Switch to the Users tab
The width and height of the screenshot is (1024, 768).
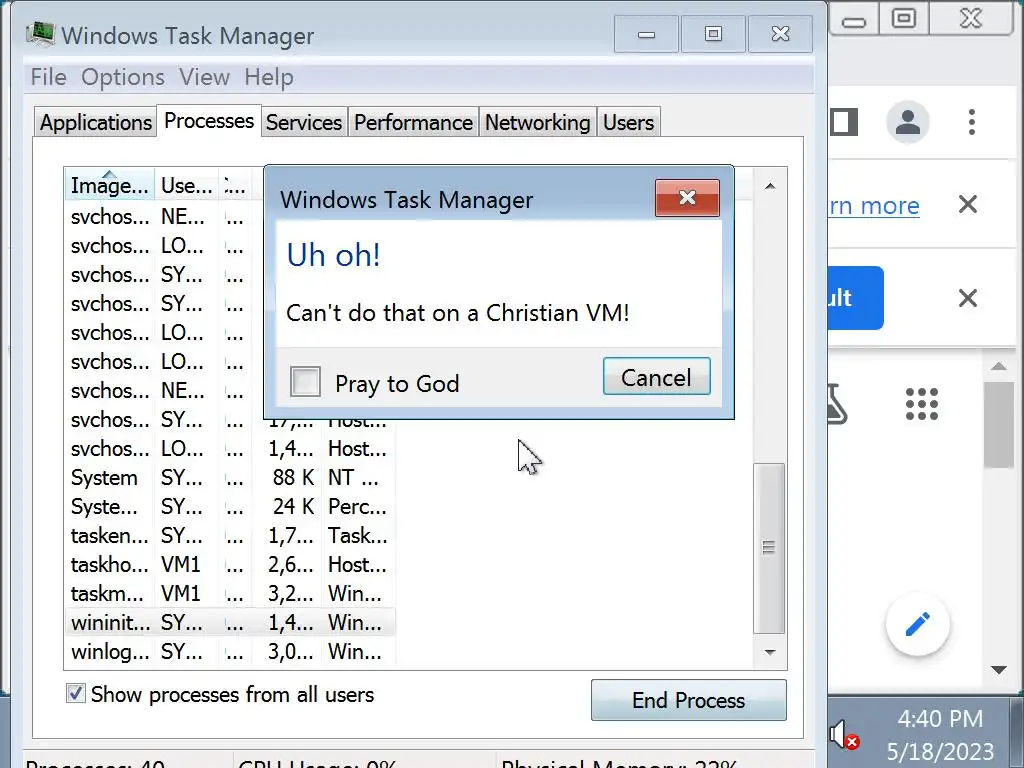628,122
